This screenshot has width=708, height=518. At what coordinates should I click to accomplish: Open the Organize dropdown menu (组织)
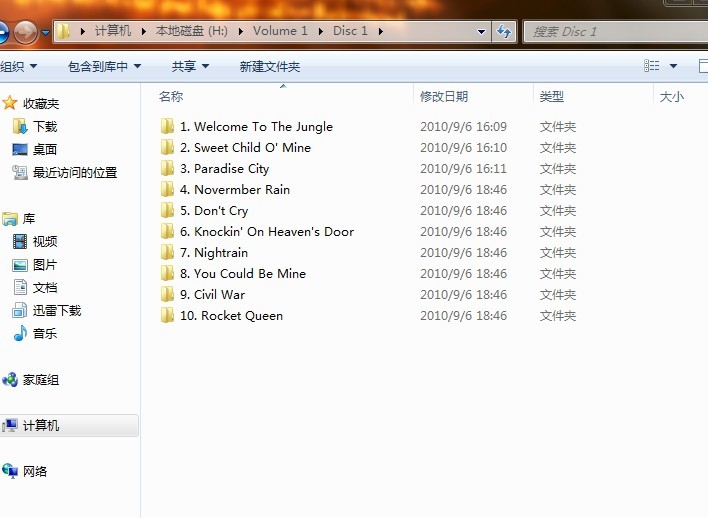point(19,66)
